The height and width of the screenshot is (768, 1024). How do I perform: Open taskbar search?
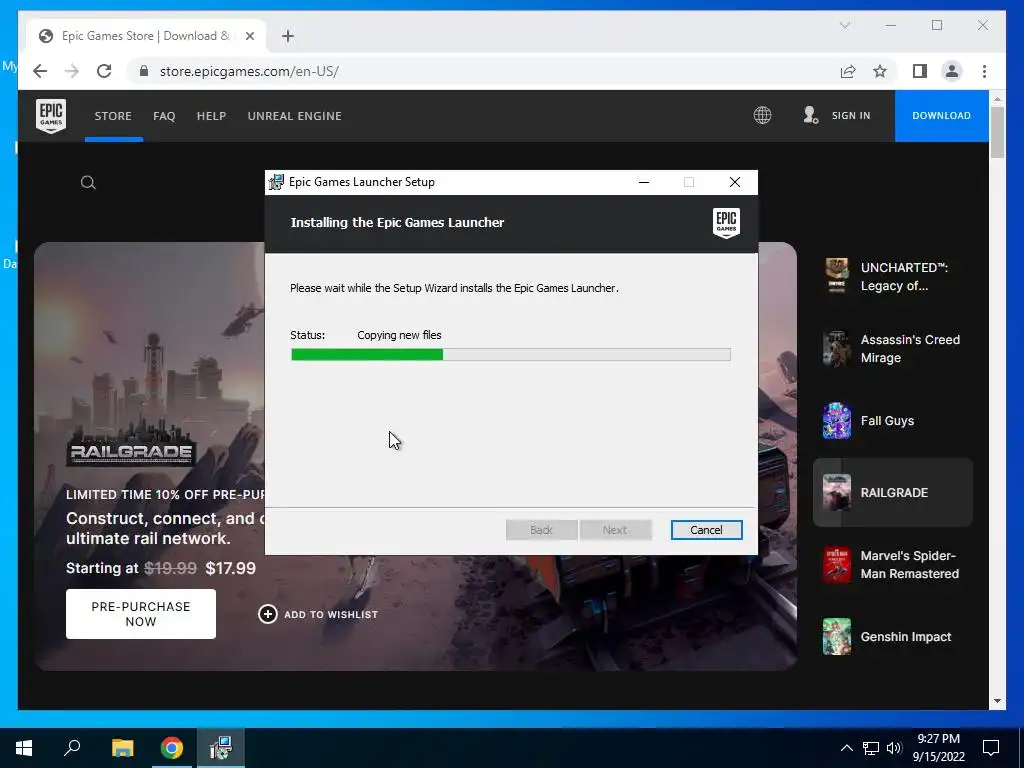[72, 748]
